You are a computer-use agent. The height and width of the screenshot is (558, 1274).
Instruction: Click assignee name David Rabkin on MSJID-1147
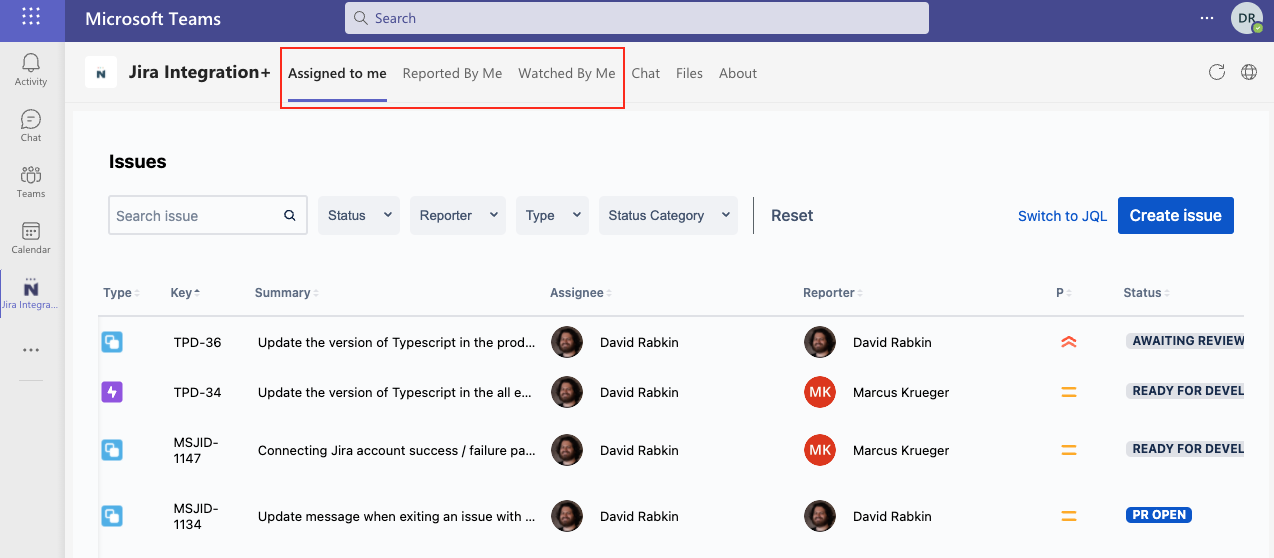pyautogui.click(x=639, y=450)
